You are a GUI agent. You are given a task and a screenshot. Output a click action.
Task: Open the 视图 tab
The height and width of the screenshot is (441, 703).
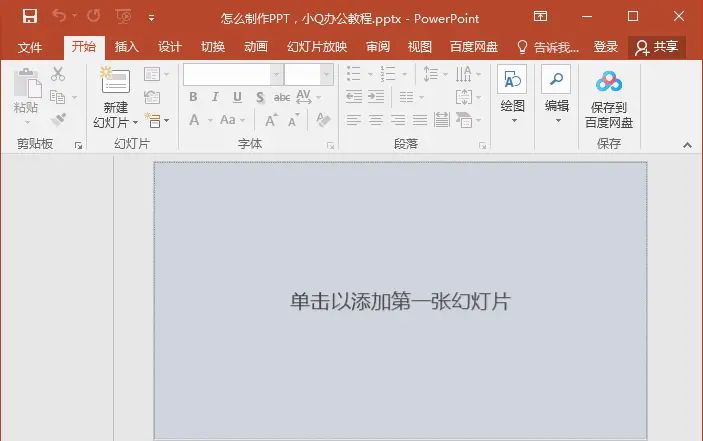click(420, 47)
